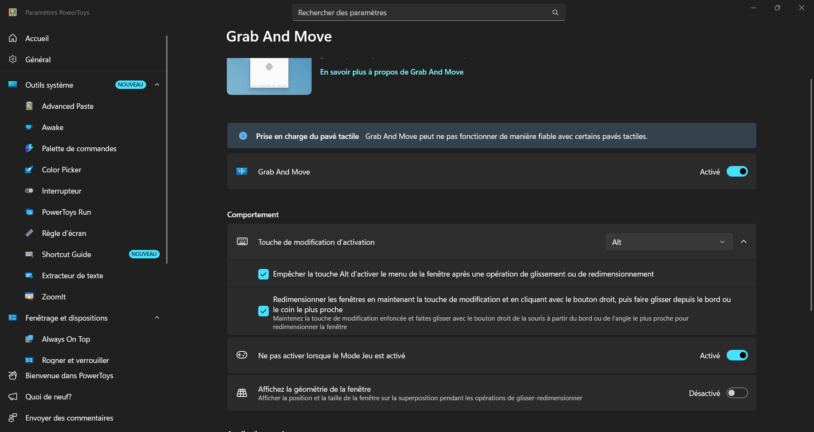Collapse the Outils système group

coord(157,85)
